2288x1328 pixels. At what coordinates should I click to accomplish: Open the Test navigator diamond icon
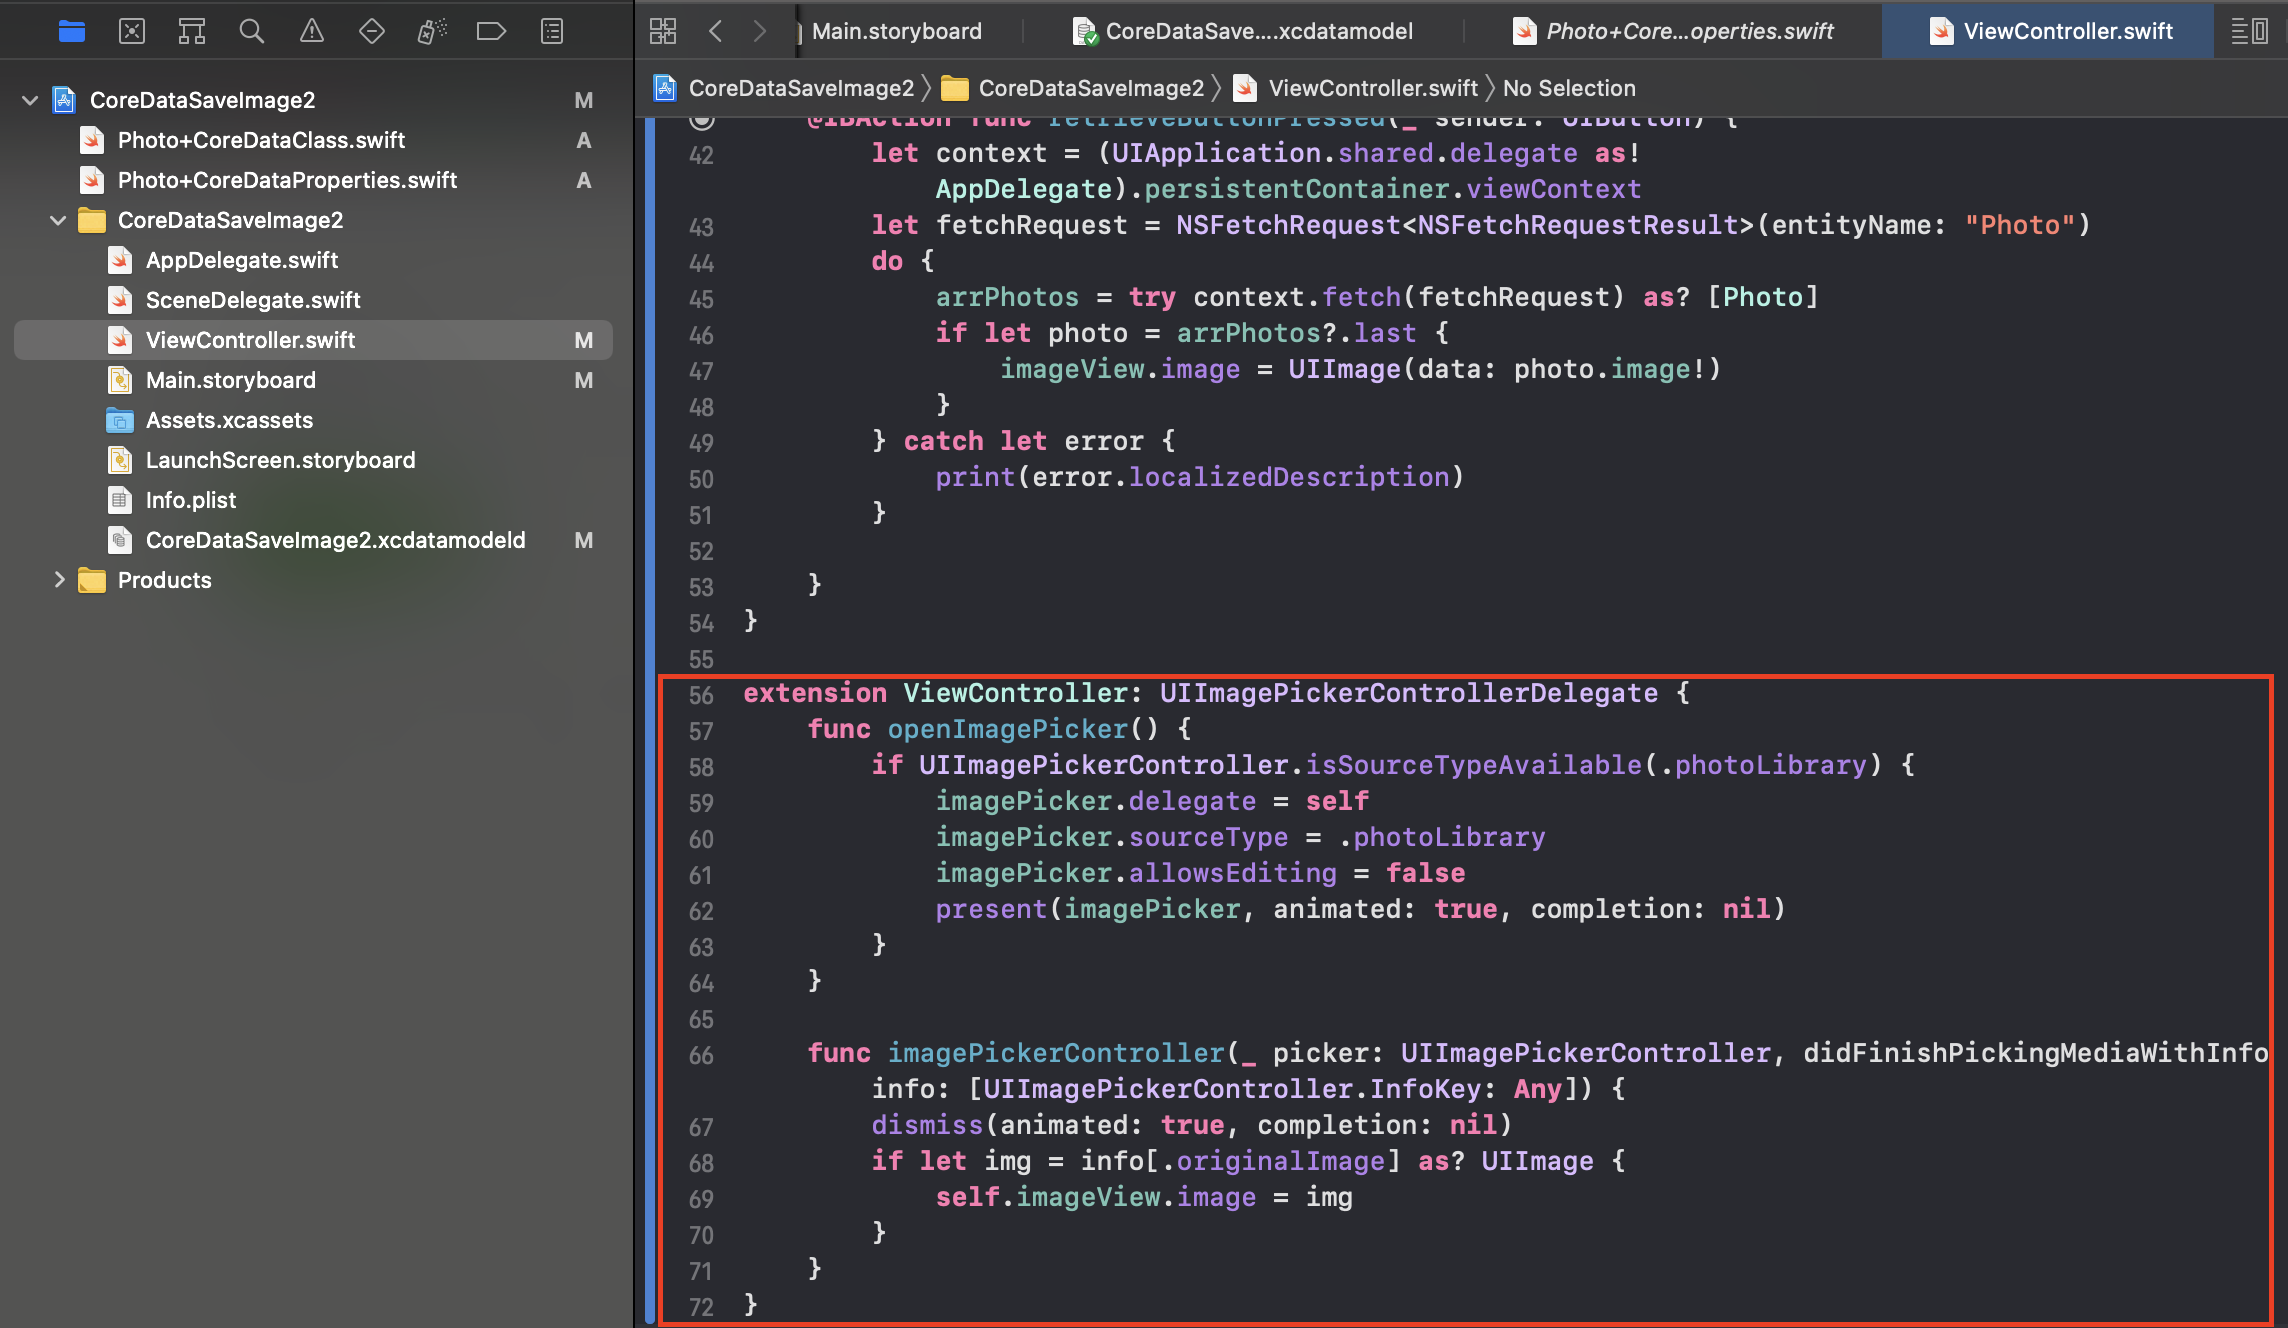pos(372,31)
